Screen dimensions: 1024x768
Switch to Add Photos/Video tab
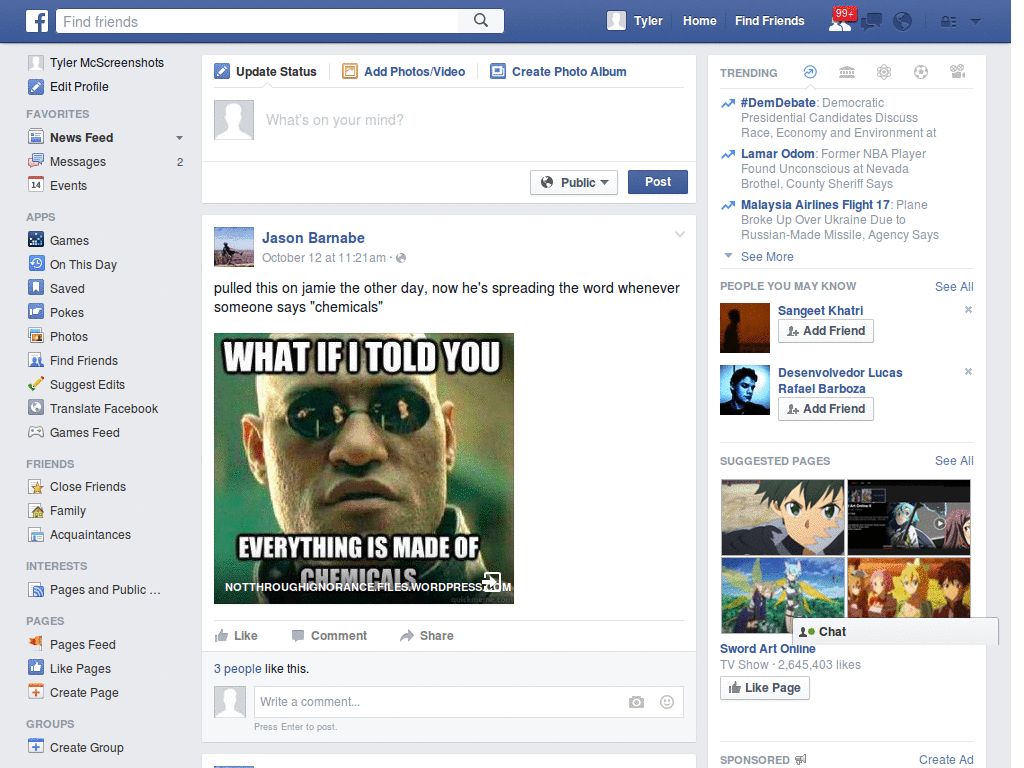pyautogui.click(x=404, y=72)
